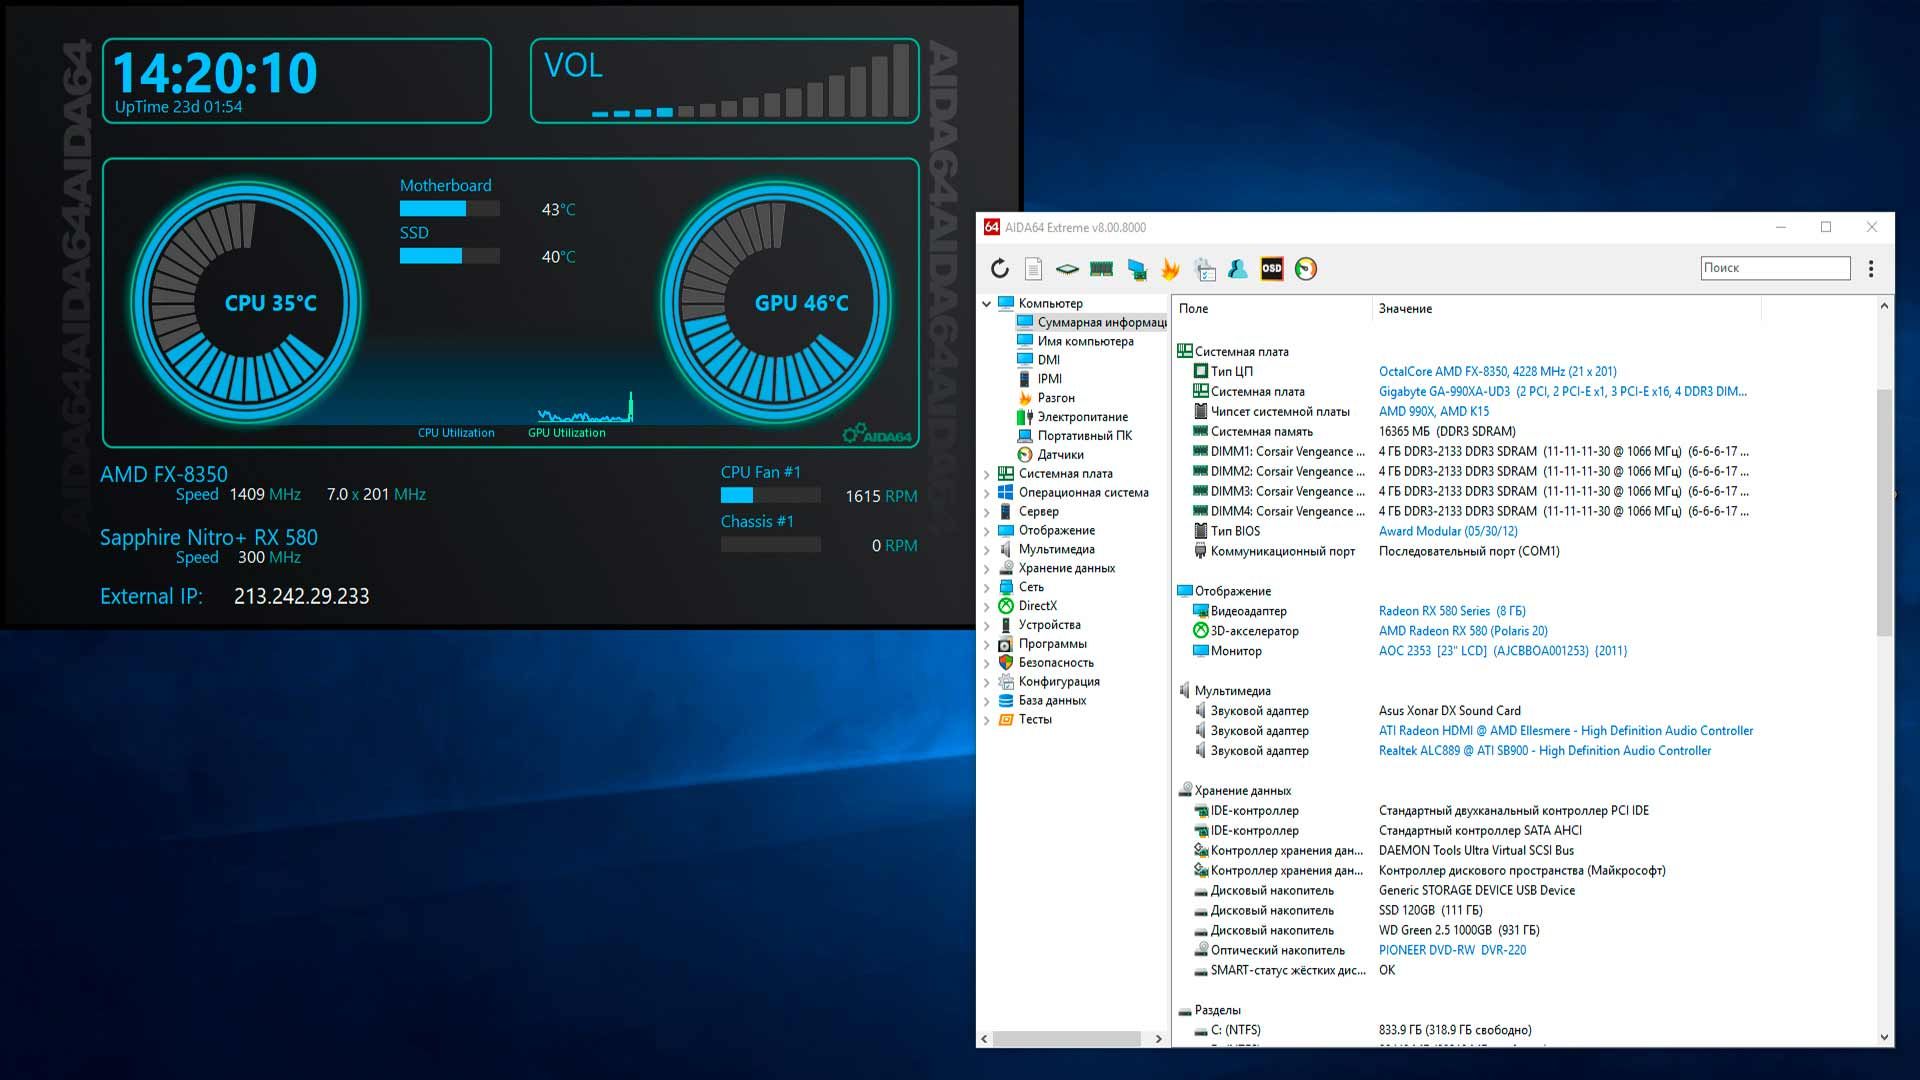Click the blue user toolbar icon
1920x1080 pixels.
(1238, 268)
